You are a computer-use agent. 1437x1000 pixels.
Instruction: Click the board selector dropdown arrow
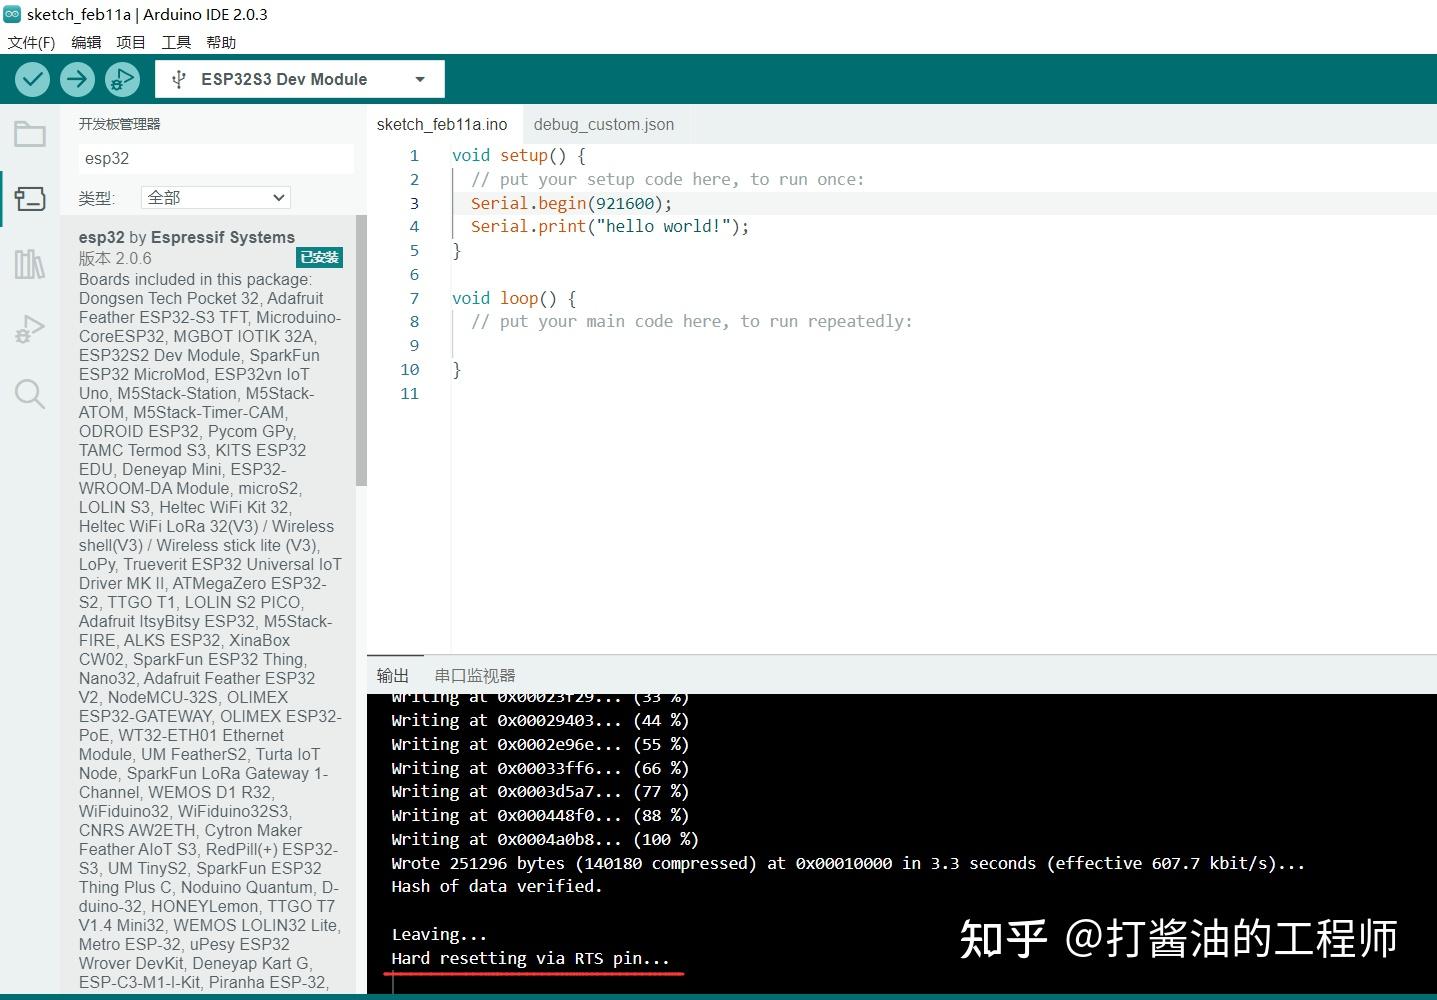[x=419, y=78]
